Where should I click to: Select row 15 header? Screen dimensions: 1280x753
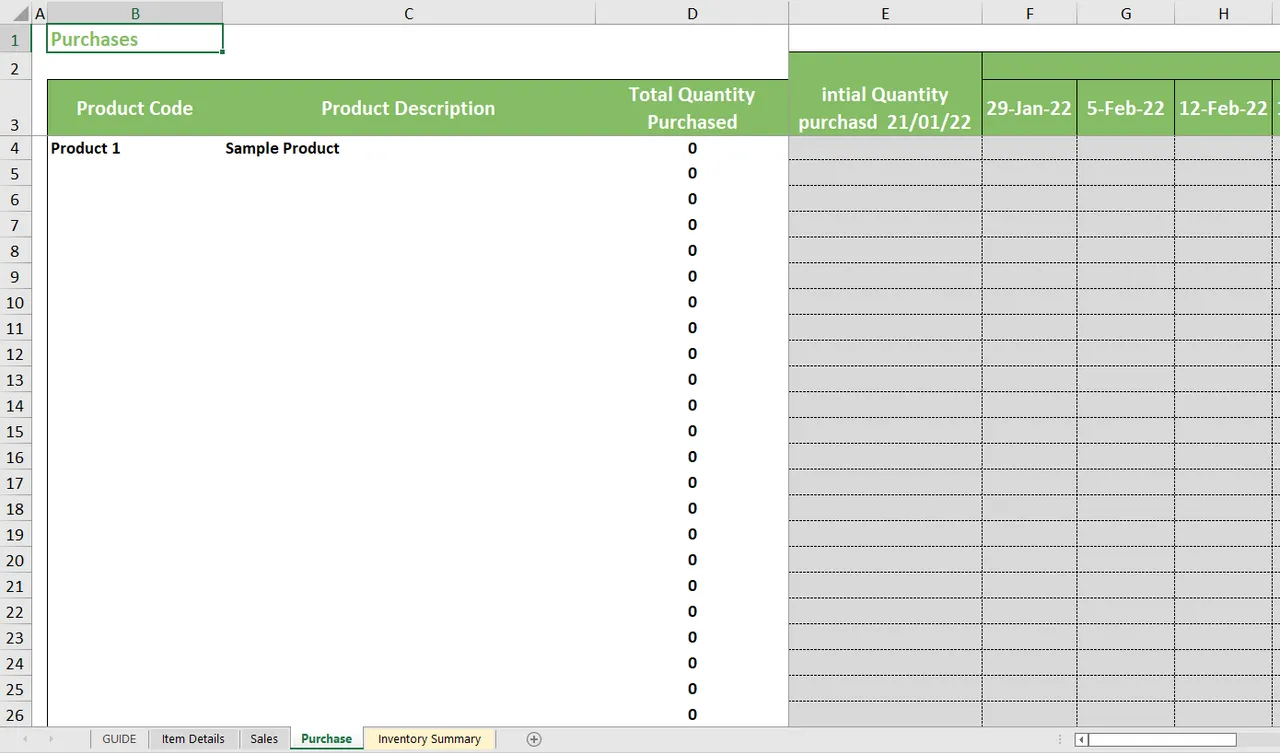coord(15,432)
